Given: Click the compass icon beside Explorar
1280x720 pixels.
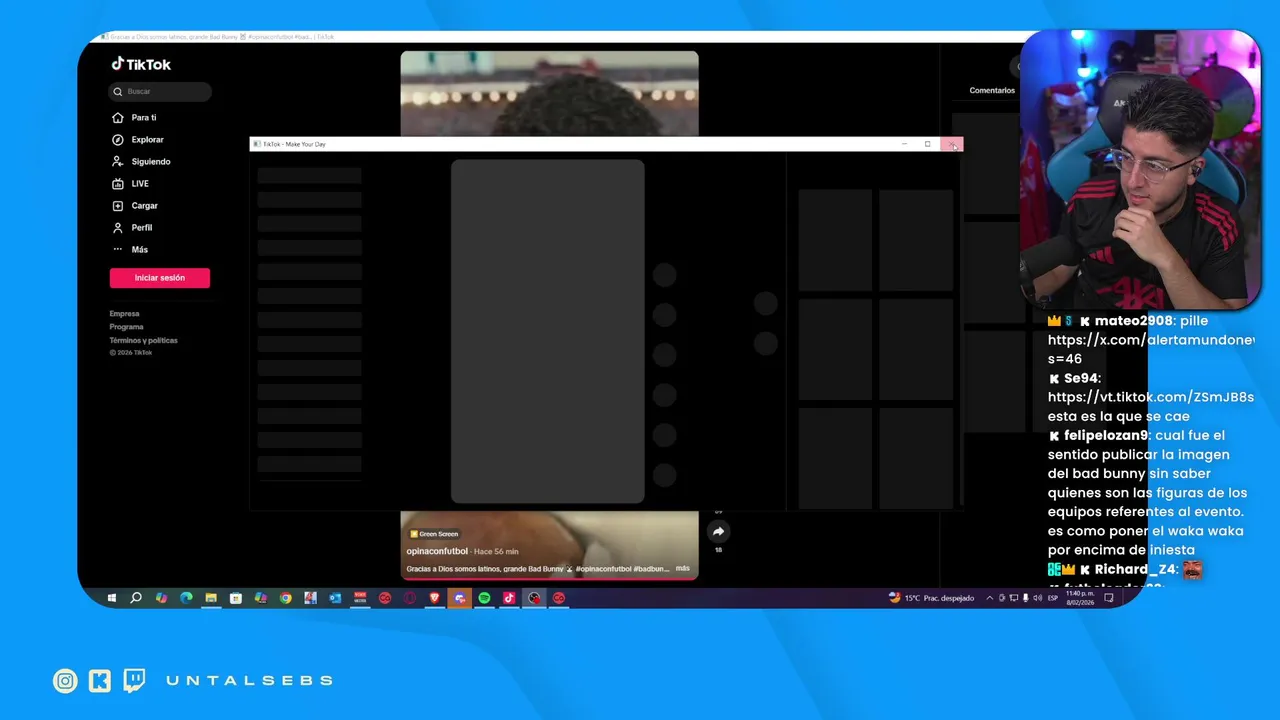Looking at the screenshot, I should 118,140.
